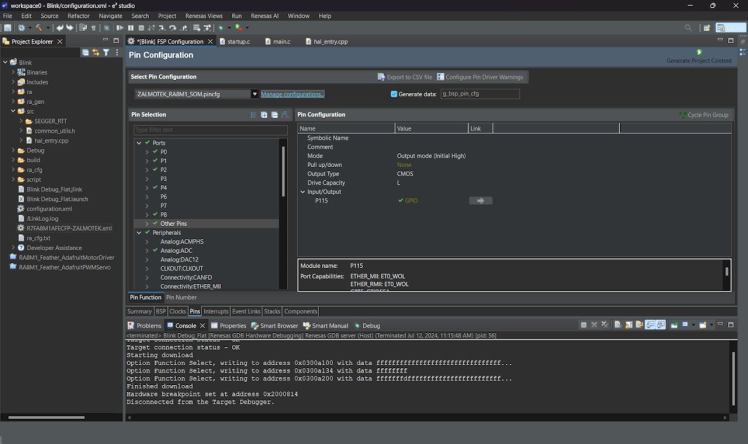Click the Generate data name field

coord(480,94)
